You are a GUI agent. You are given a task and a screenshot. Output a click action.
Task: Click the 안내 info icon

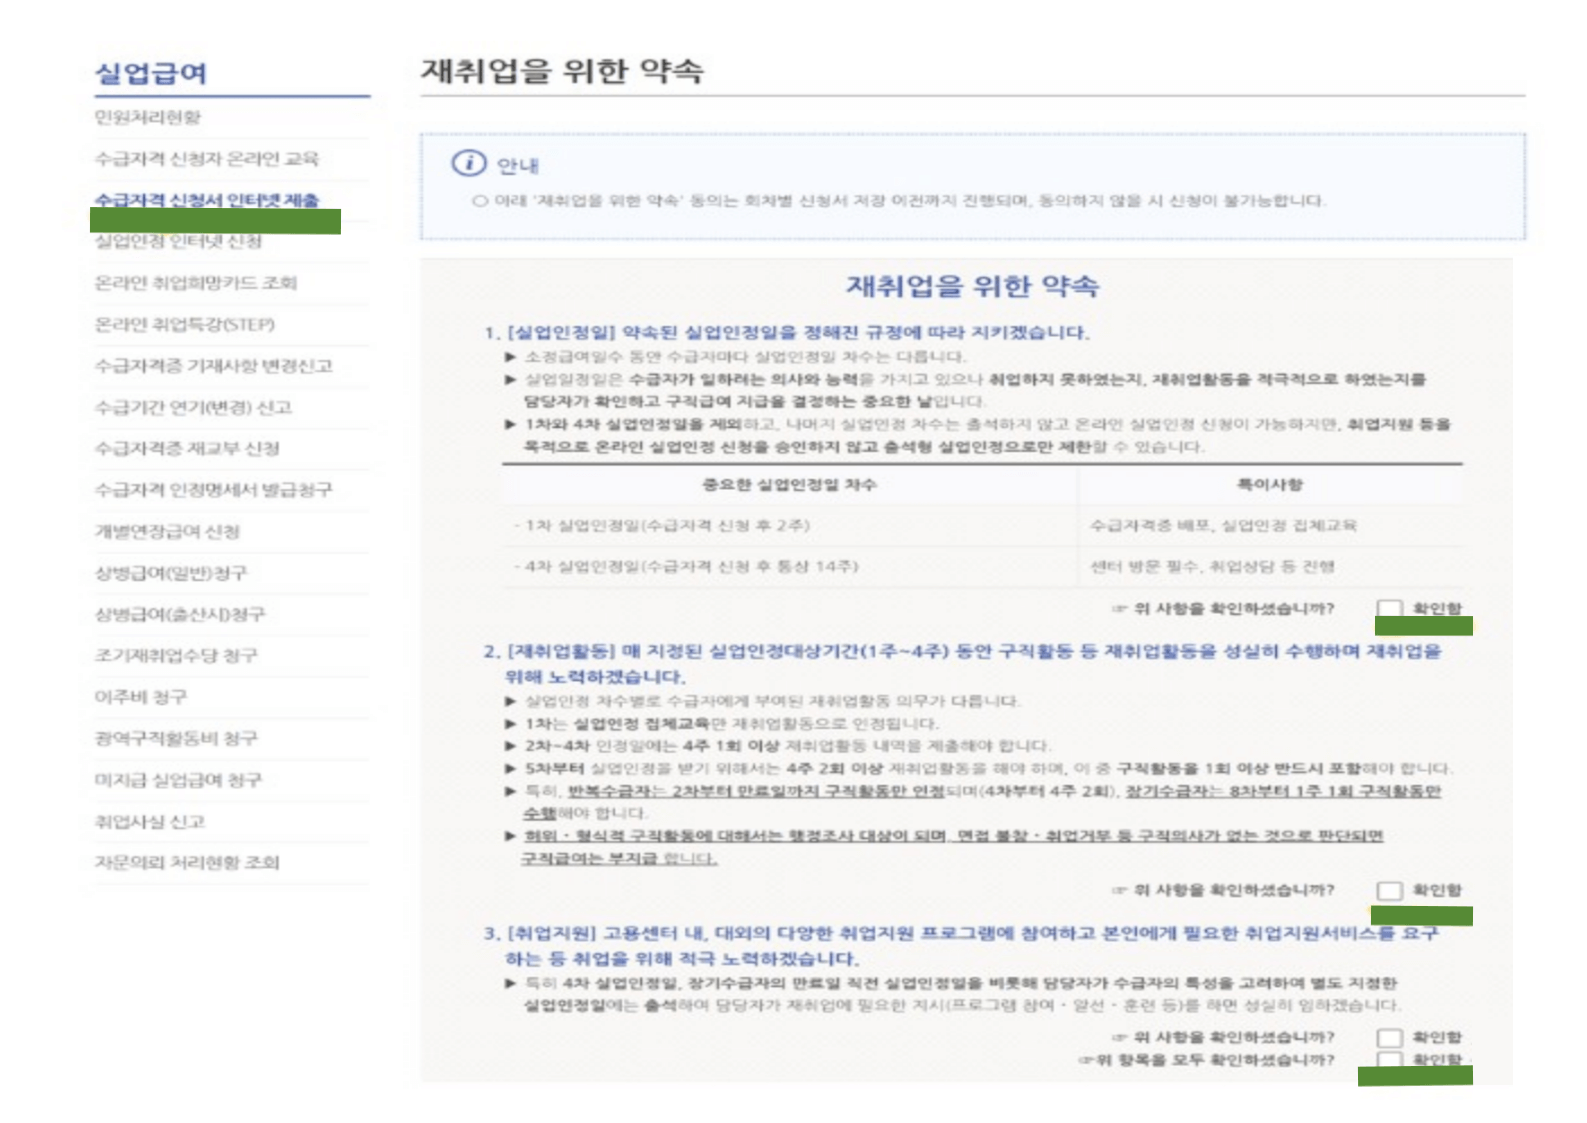(468, 163)
